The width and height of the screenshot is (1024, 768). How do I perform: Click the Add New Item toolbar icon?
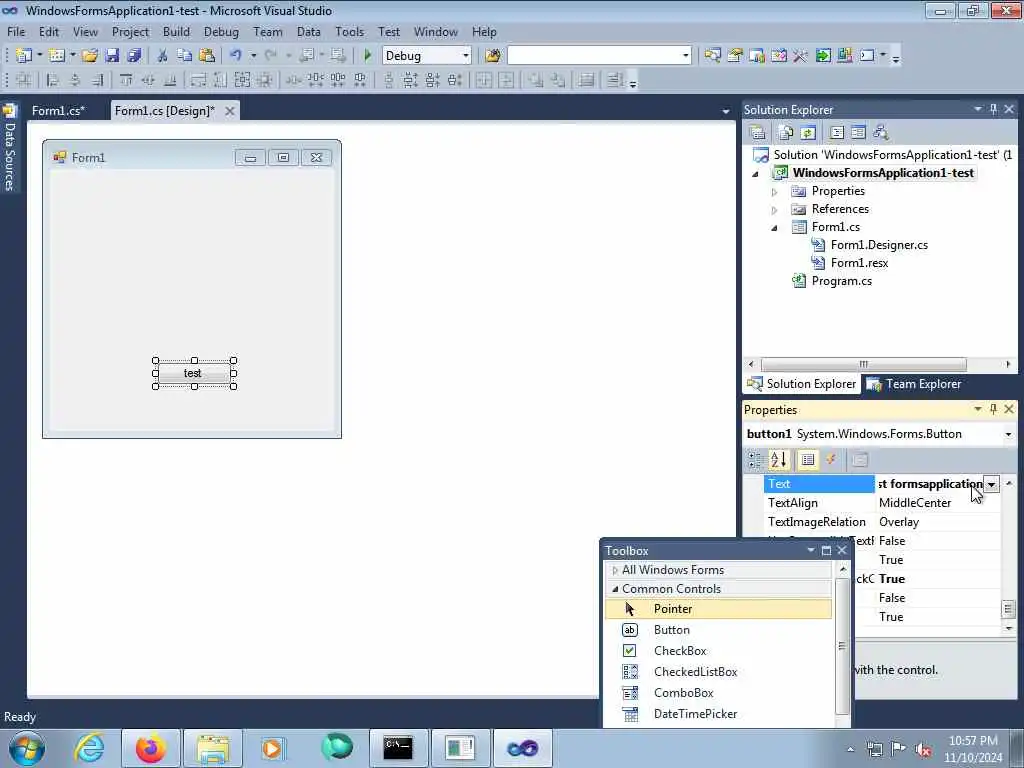56,56
